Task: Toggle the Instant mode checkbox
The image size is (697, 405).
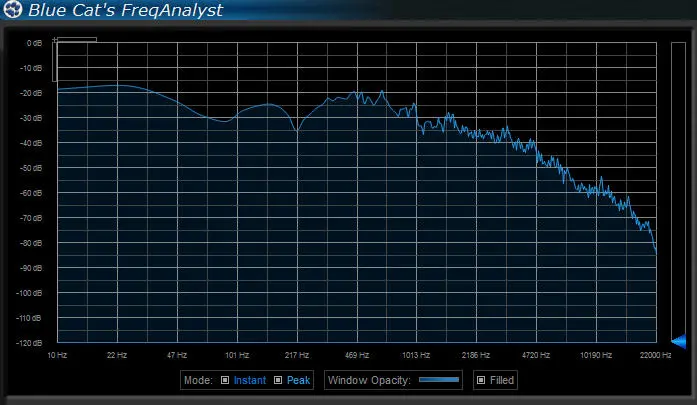Action: (x=225, y=380)
